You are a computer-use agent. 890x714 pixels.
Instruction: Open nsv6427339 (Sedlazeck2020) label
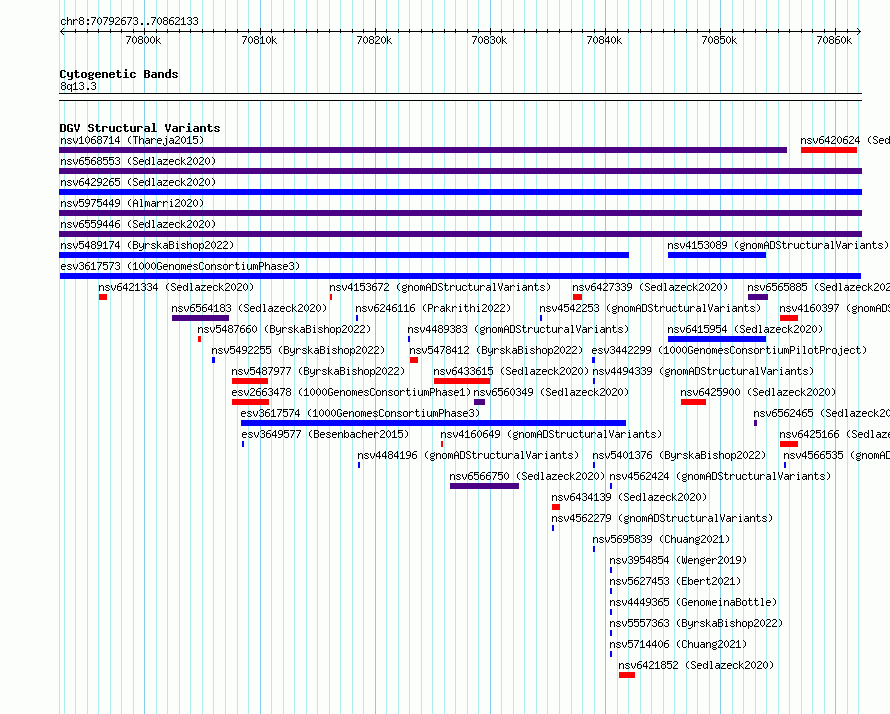[x=650, y=287]
